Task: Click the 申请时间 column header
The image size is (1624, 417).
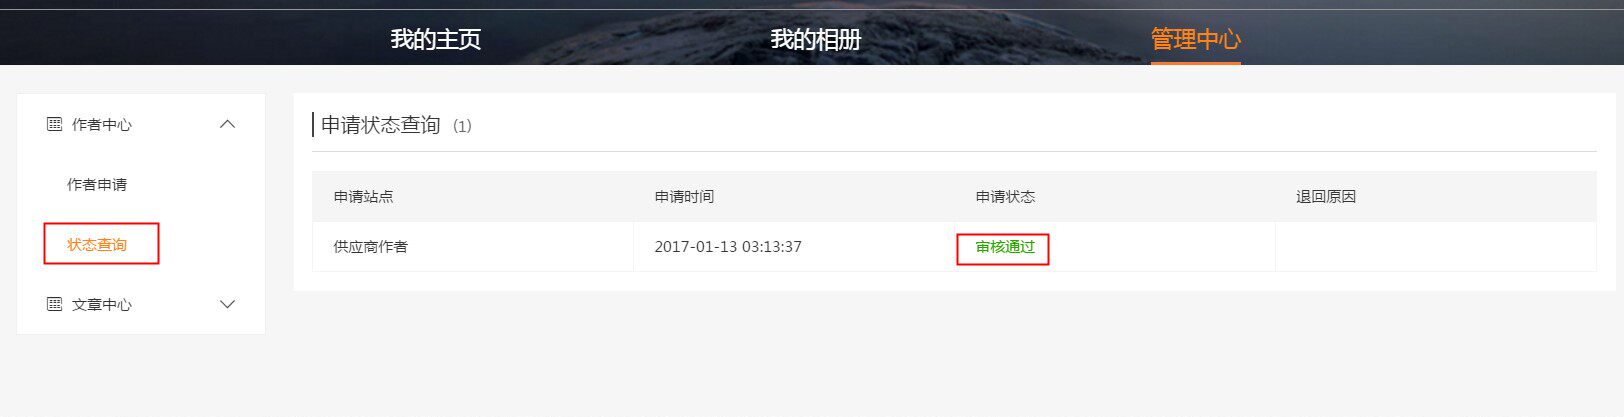Action: pos(685,197)
